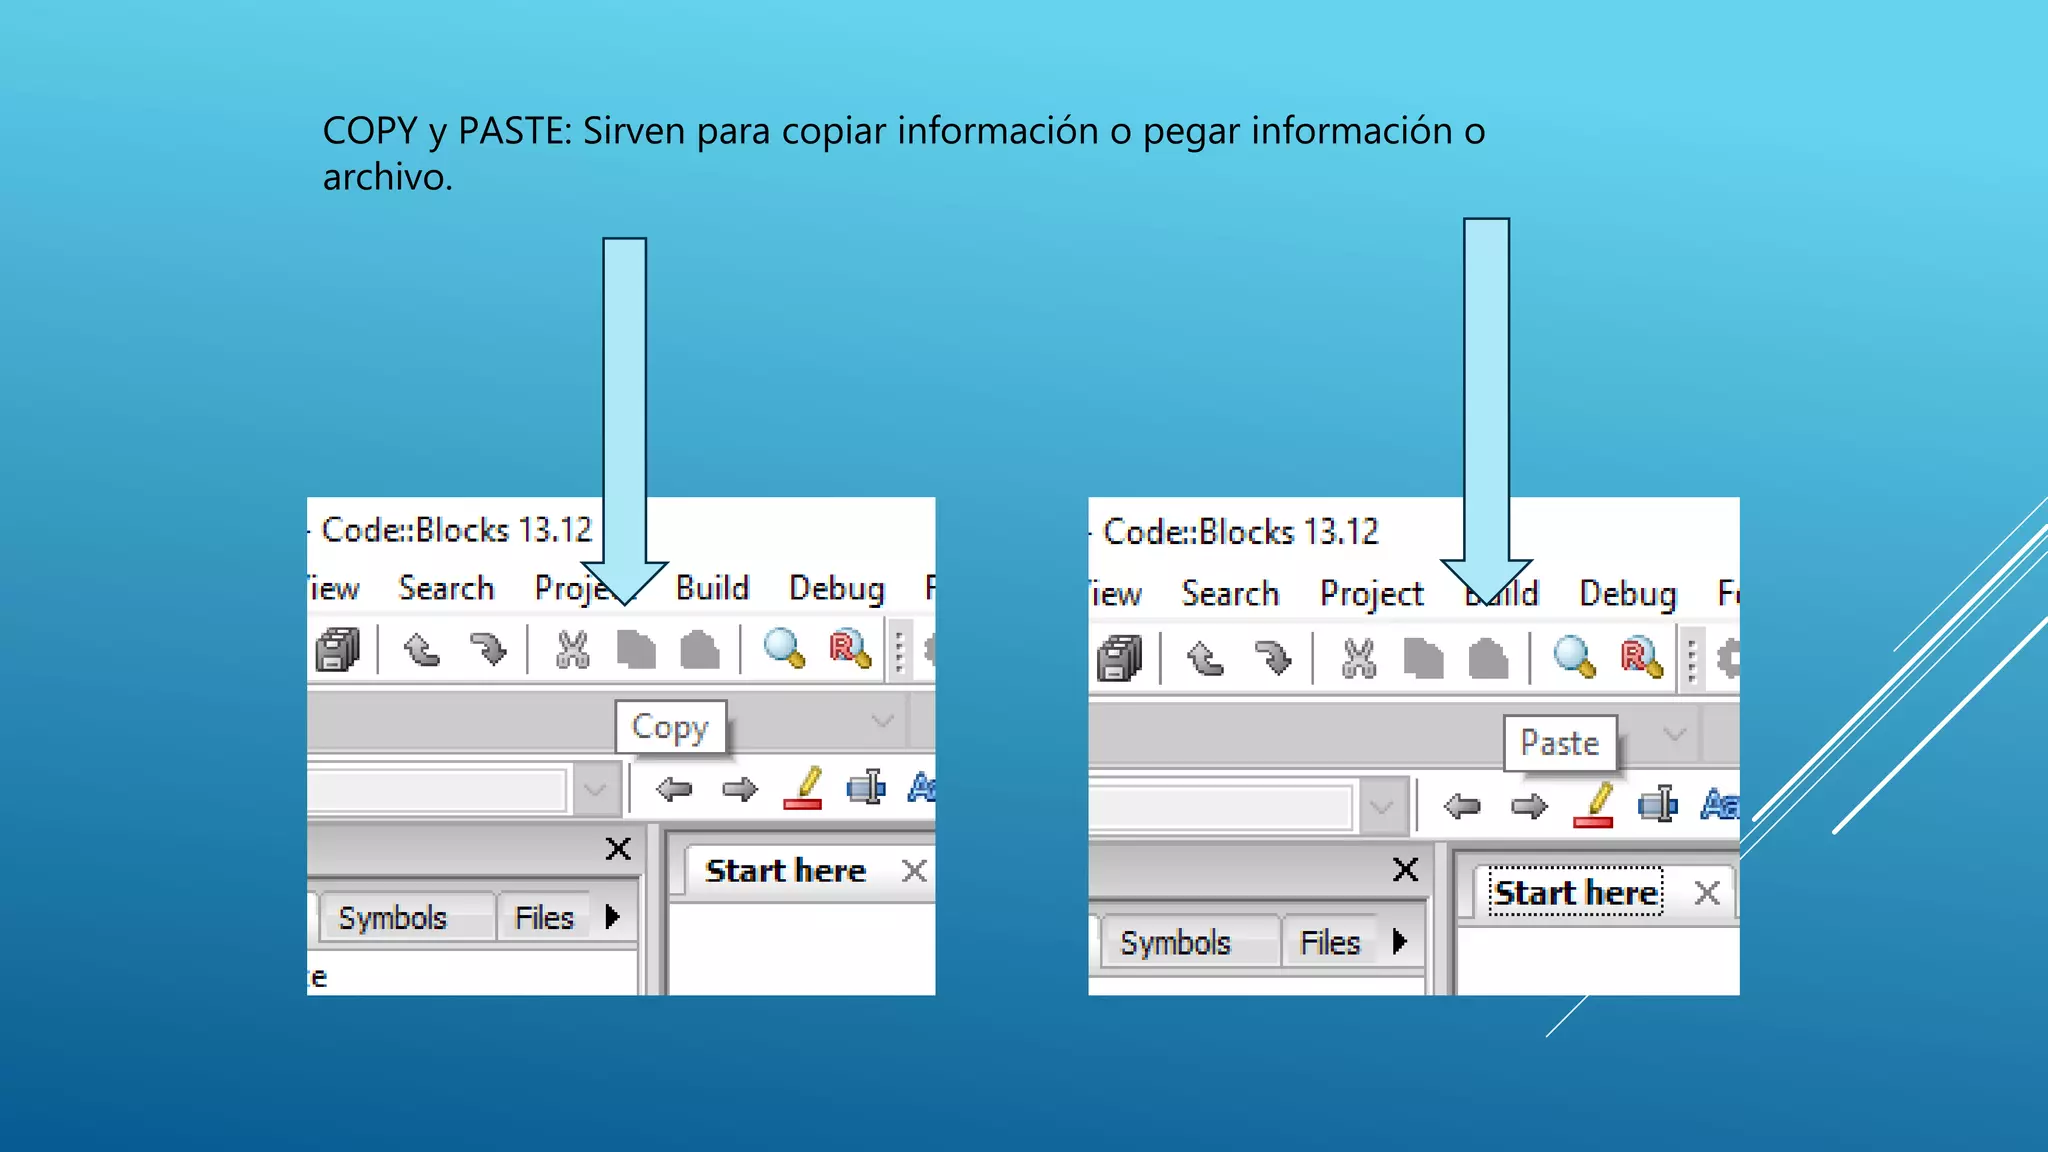Viewport: 2048px width, 1152px height.
Task: Click Copy icon in right Code::Blocks toolbar
Action: click(x=1424, y=659)
